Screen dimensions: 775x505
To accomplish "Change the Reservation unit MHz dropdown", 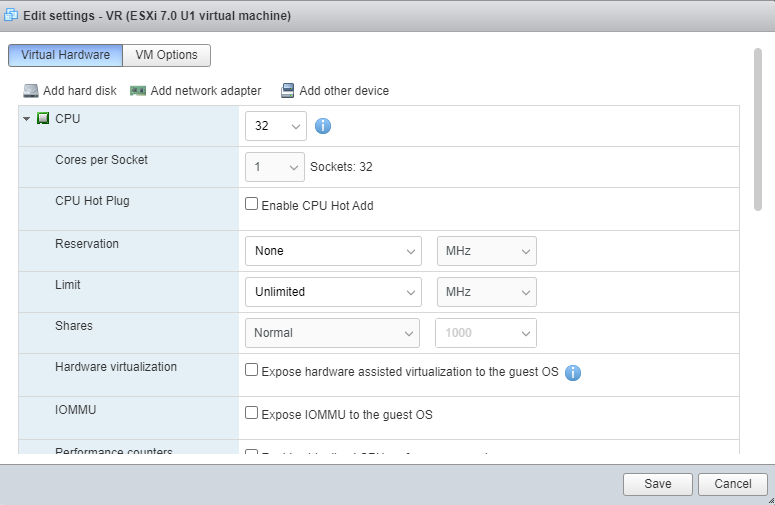I will 486,251.
